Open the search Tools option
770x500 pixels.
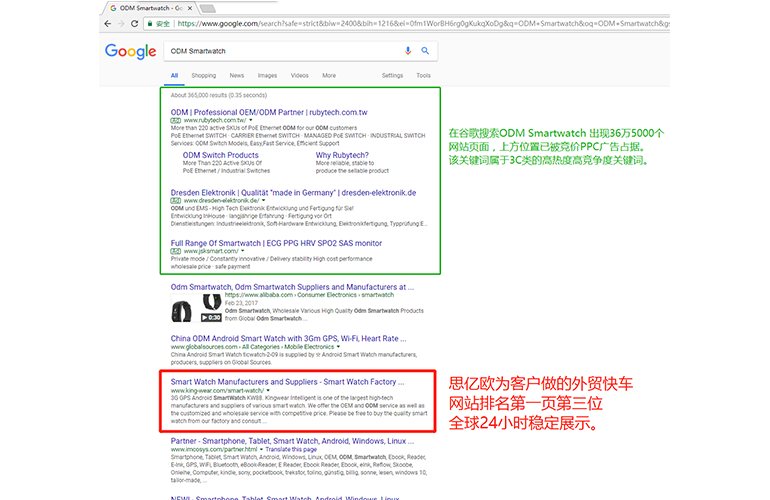423,75
